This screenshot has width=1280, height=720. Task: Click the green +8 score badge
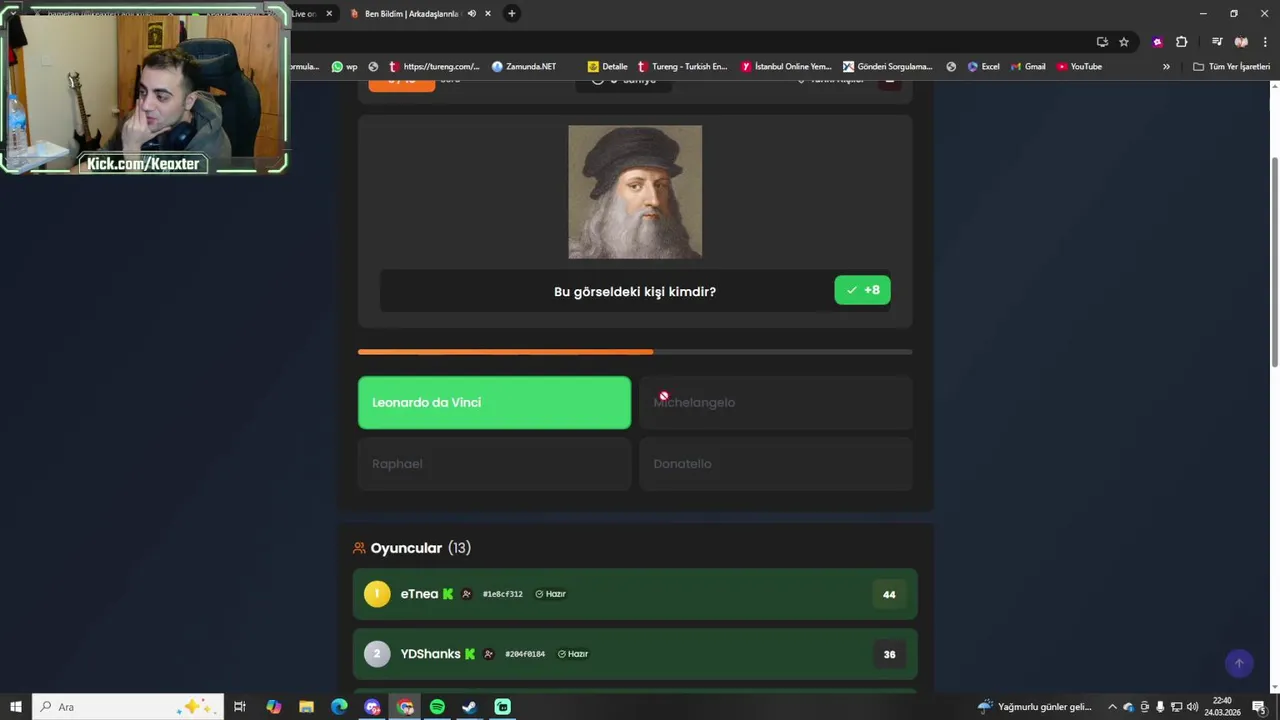pyautogui.click(x=862, y=290)
